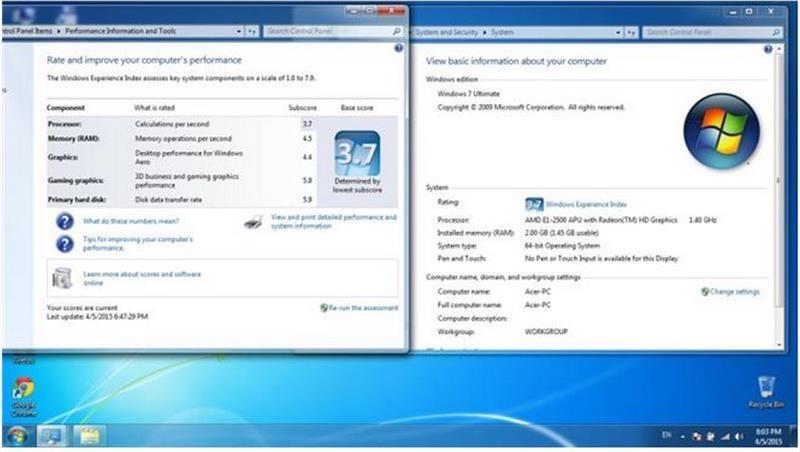Image resolution: width=800 pixels, height=452 pixels.
Task: Open the EN language selector on taskbar
Action: [666, 435]
